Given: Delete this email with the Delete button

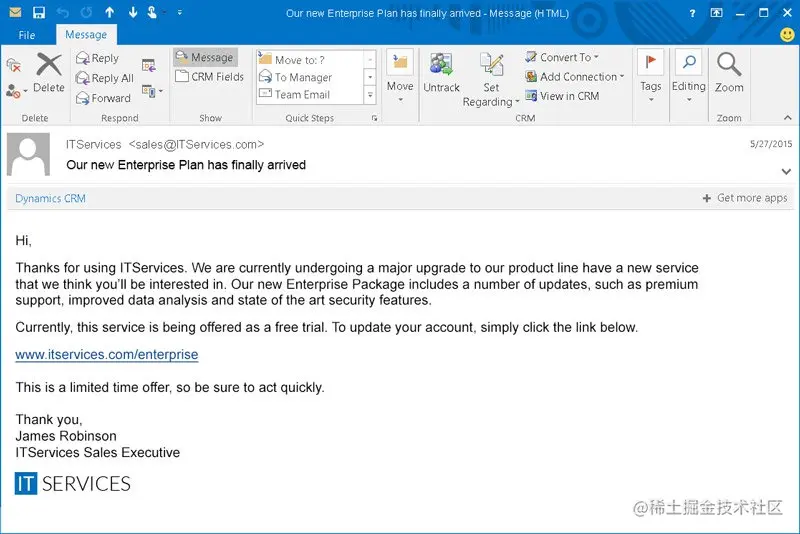Looking at the screenshot, I should click(x=49, y=73).
